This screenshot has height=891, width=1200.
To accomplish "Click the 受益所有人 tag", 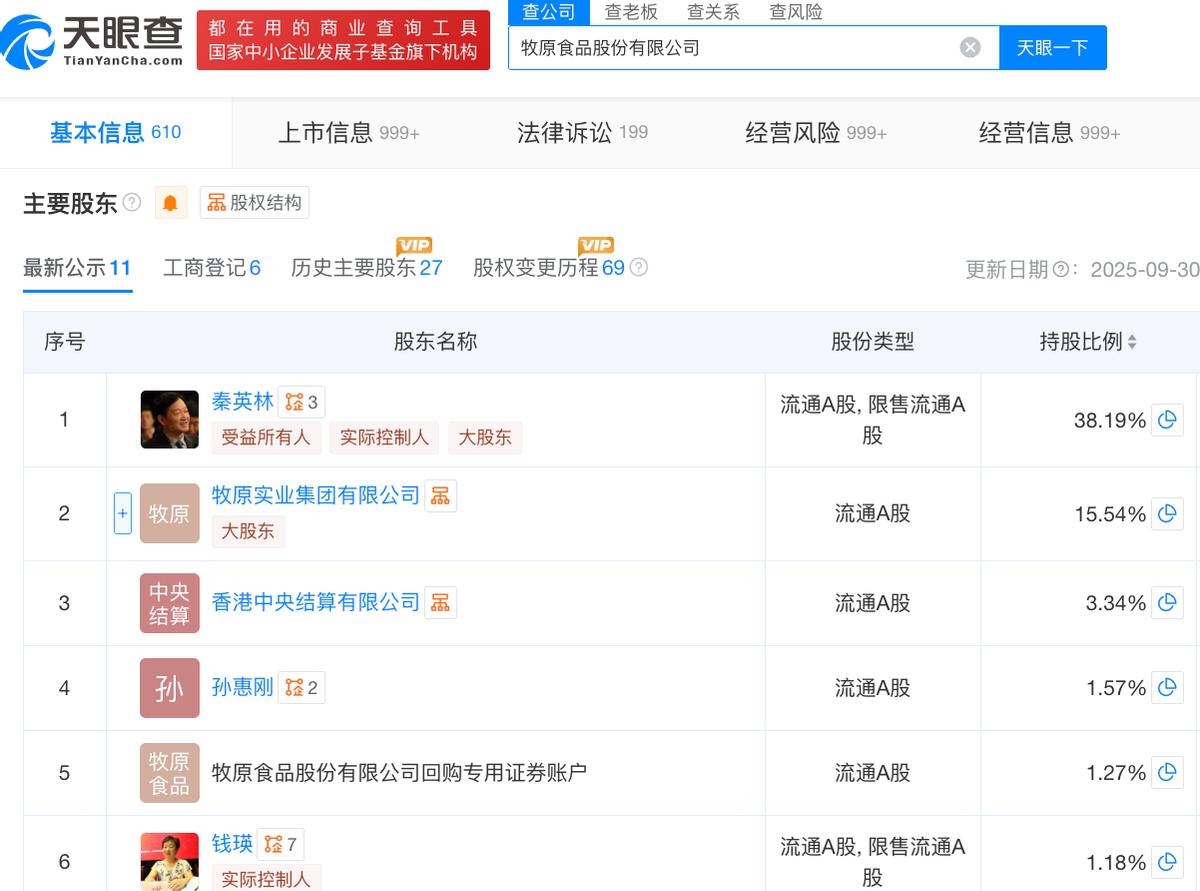I will [x=265, y=437].
